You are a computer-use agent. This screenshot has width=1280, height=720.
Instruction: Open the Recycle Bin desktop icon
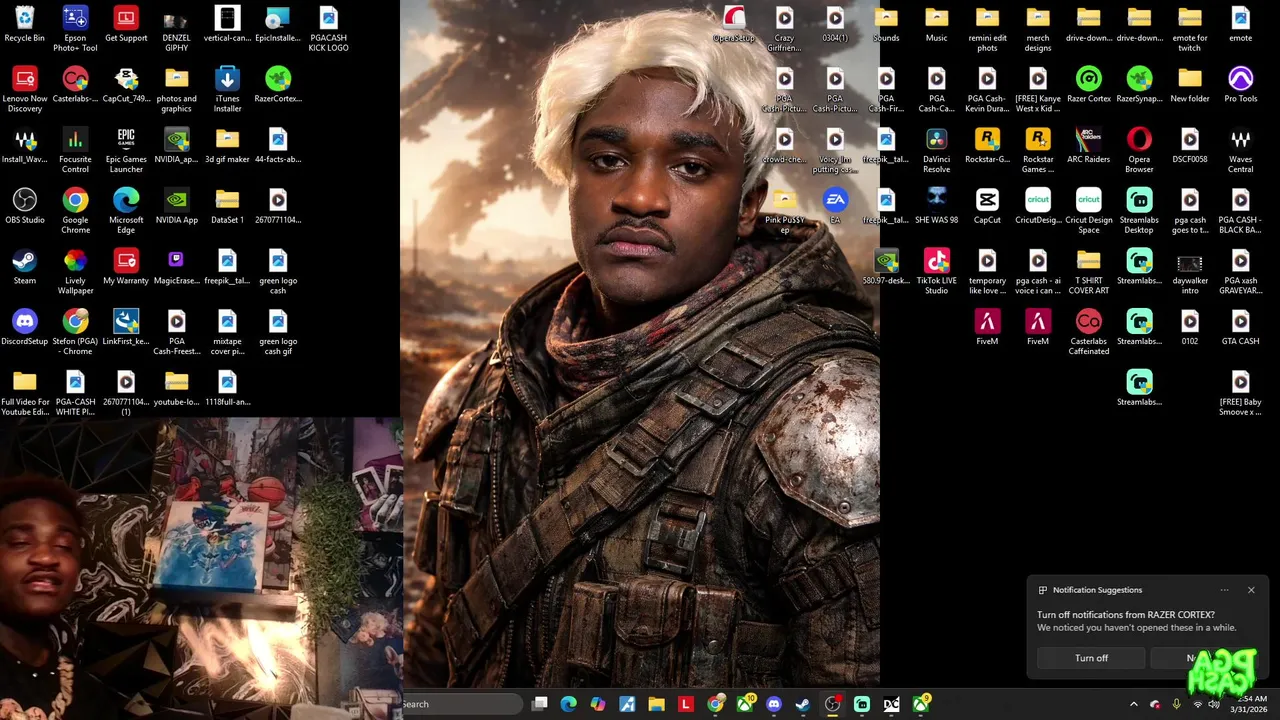pyautogui.click(x=24, y=25)
